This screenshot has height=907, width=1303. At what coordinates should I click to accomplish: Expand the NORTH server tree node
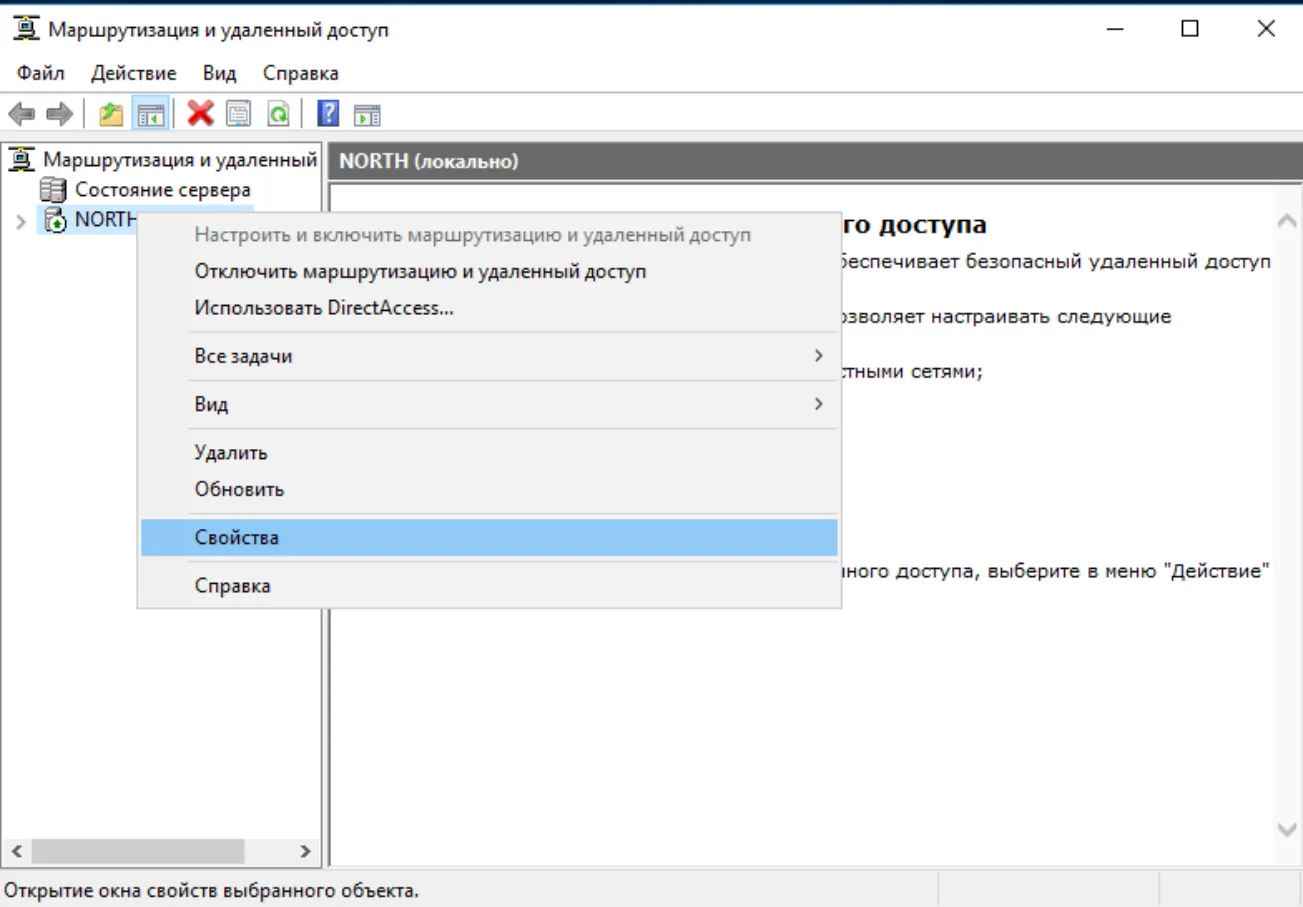pyautogui.click(x=21, y=221)
